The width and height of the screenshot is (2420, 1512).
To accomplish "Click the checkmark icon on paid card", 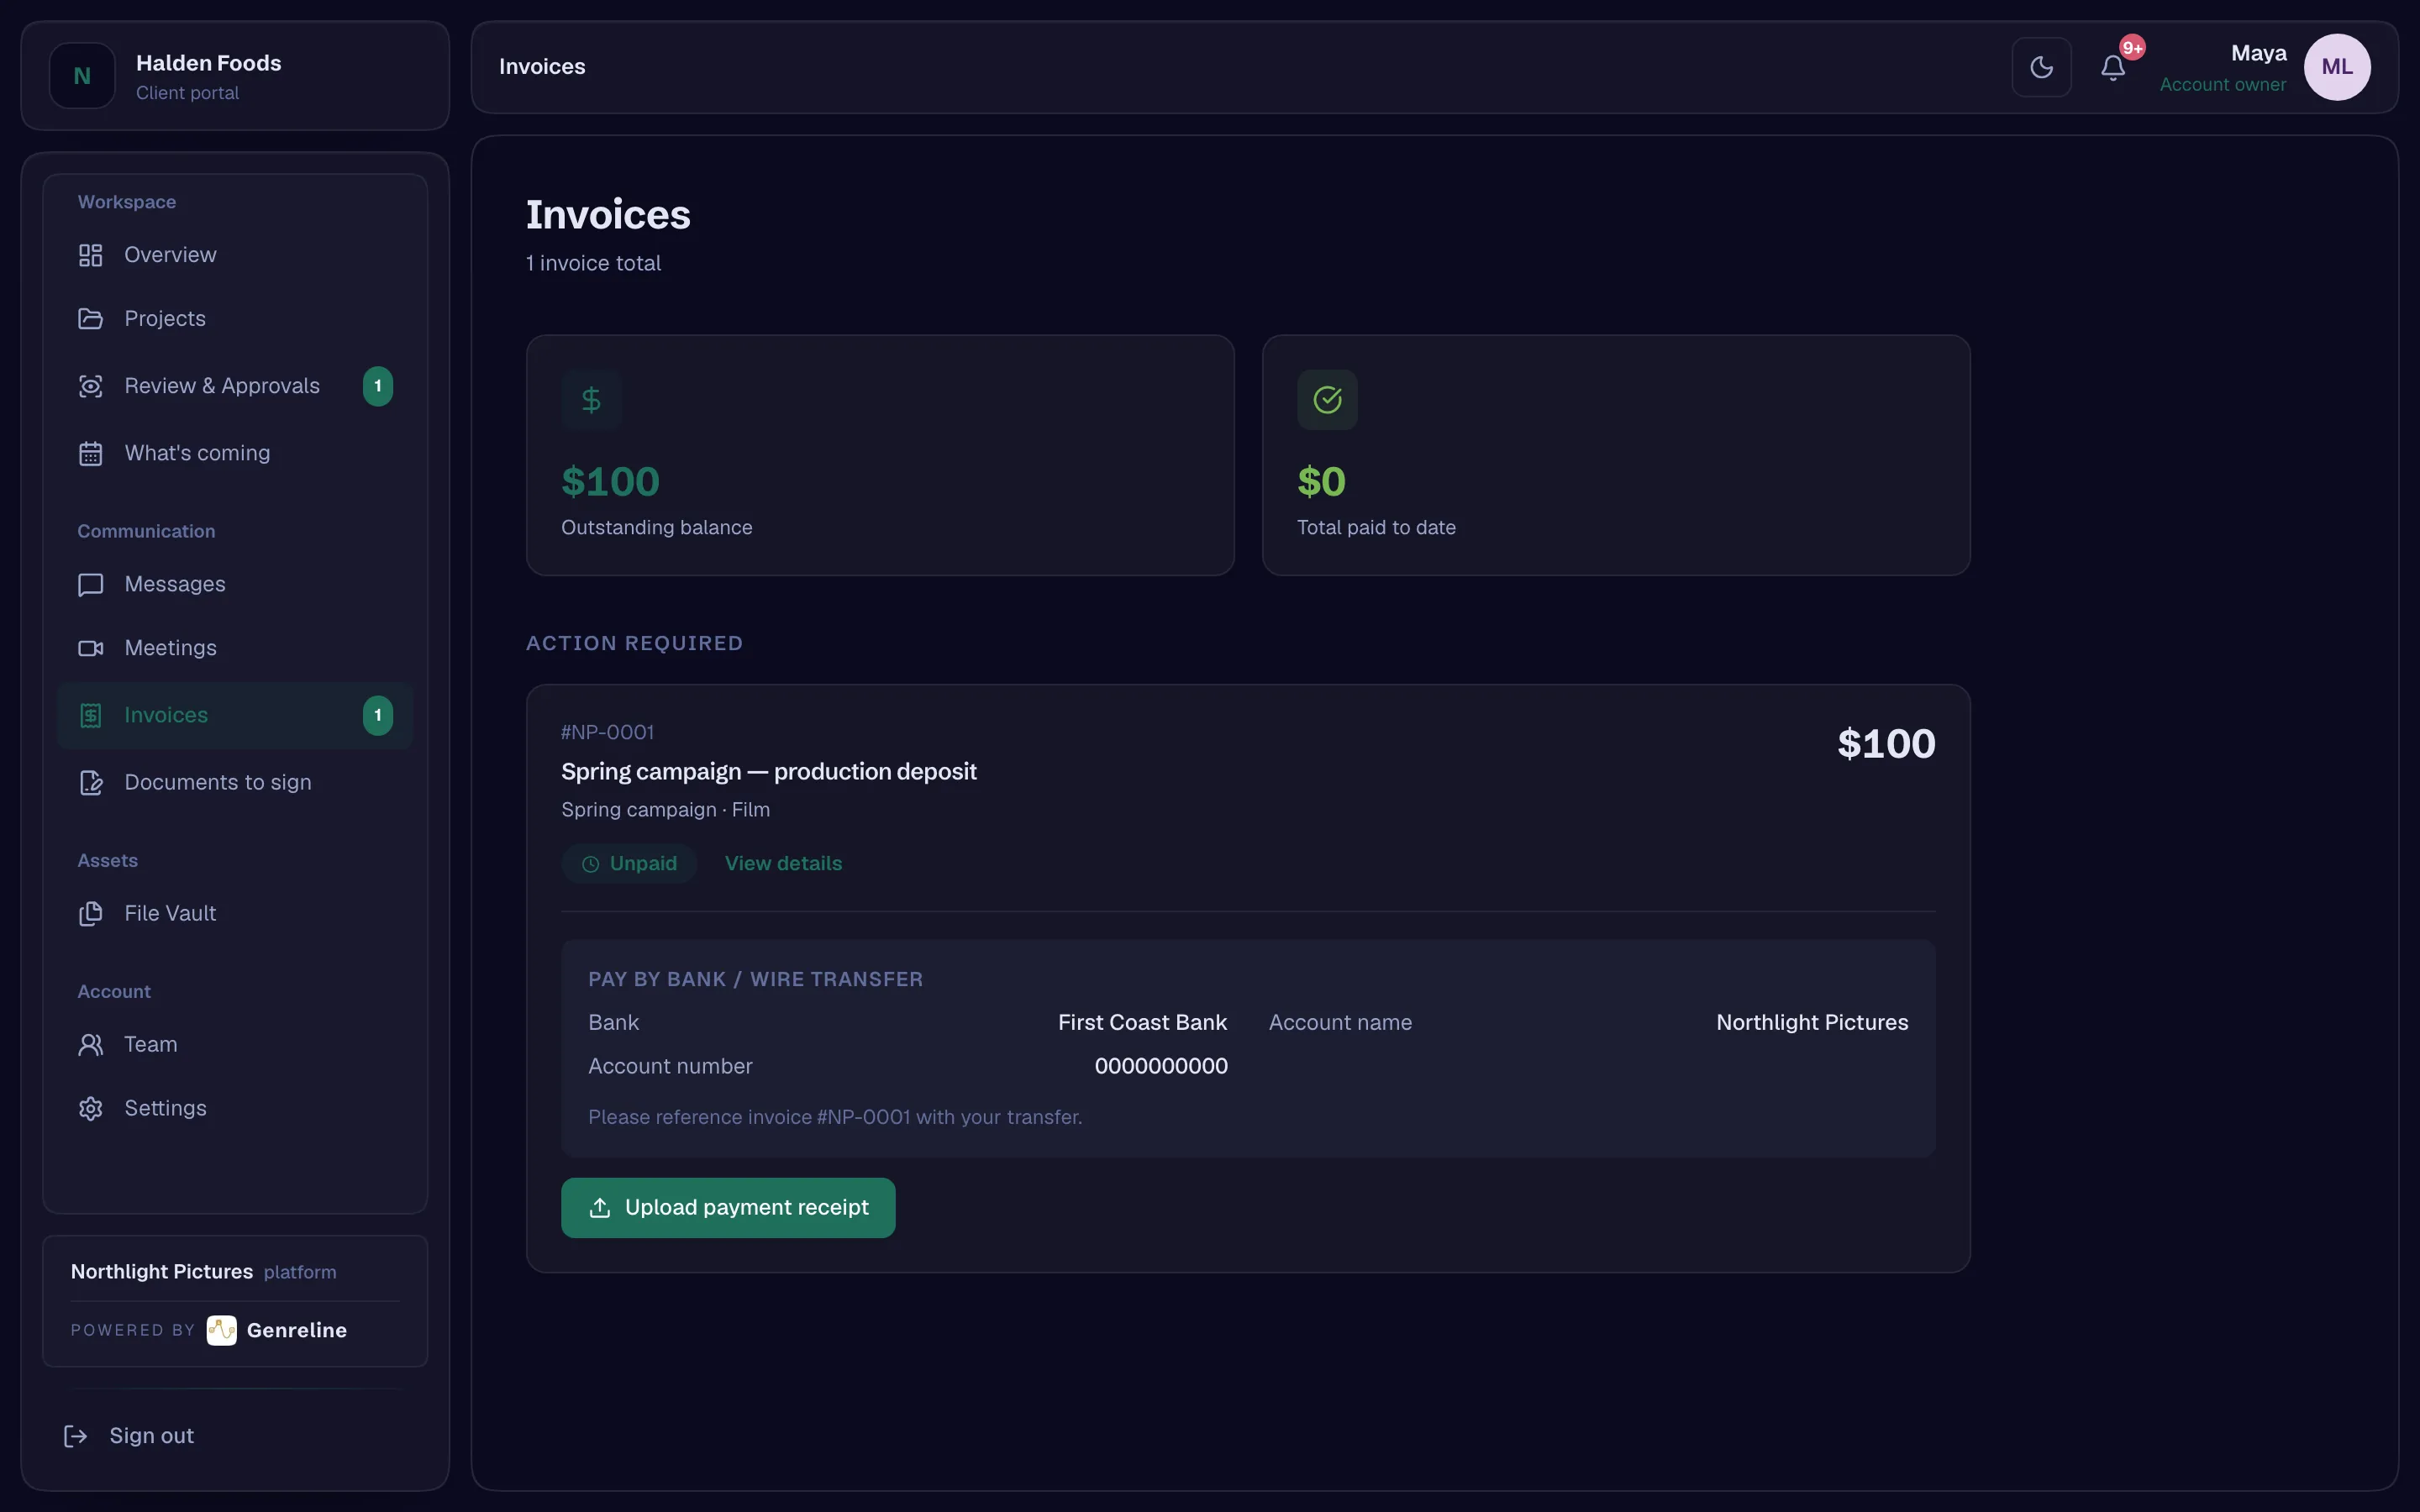I will (1327, 400).
